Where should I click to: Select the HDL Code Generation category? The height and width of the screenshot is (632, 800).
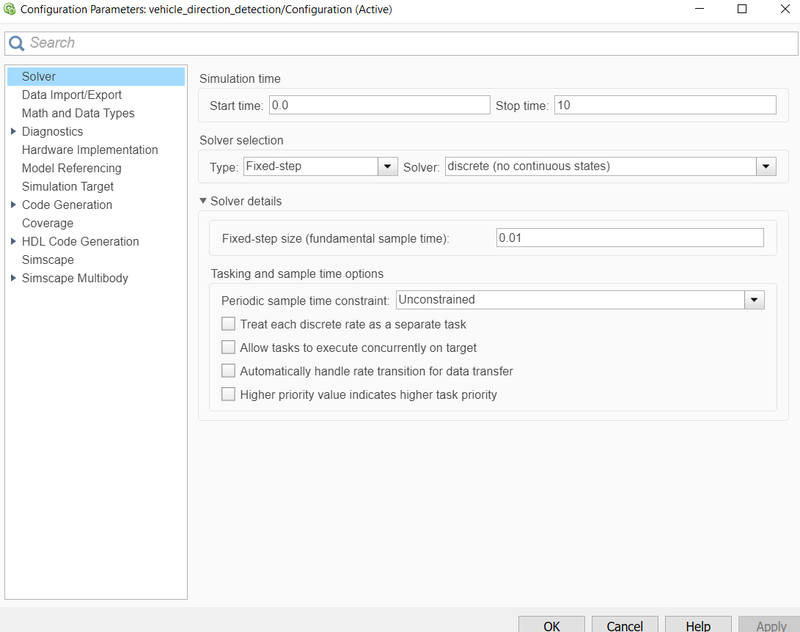[x=80, y=242]
